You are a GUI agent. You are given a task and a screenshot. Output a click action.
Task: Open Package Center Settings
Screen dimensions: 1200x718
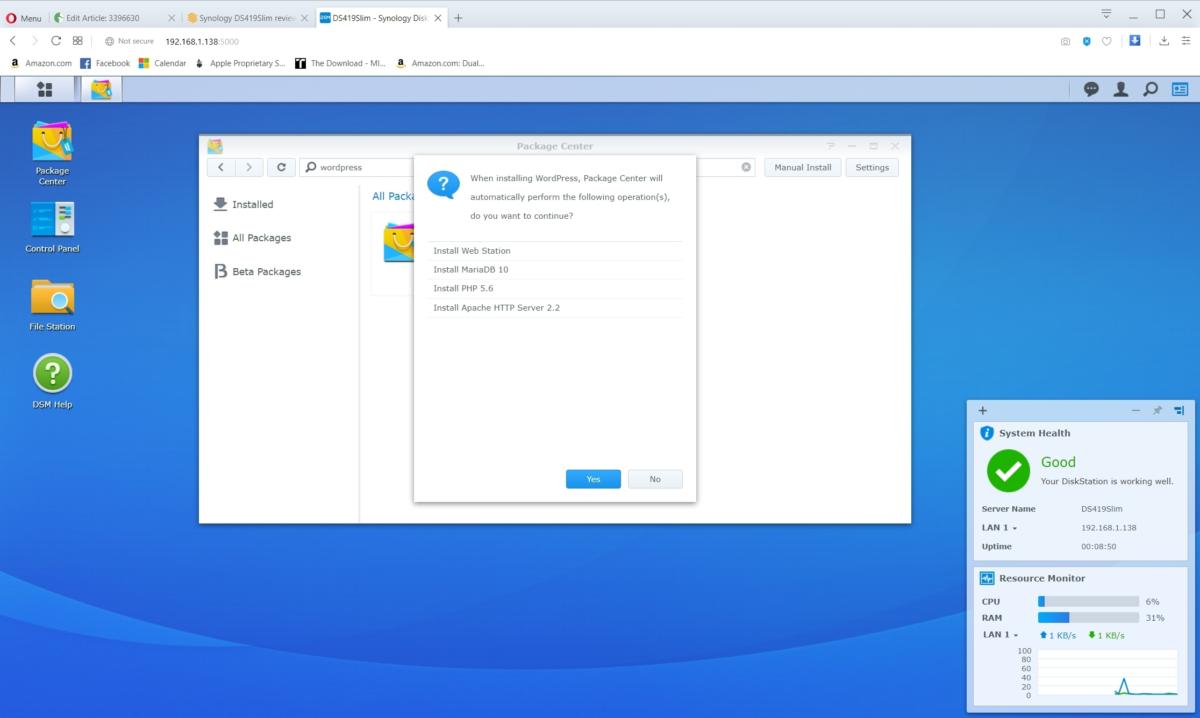pos(872,167)
